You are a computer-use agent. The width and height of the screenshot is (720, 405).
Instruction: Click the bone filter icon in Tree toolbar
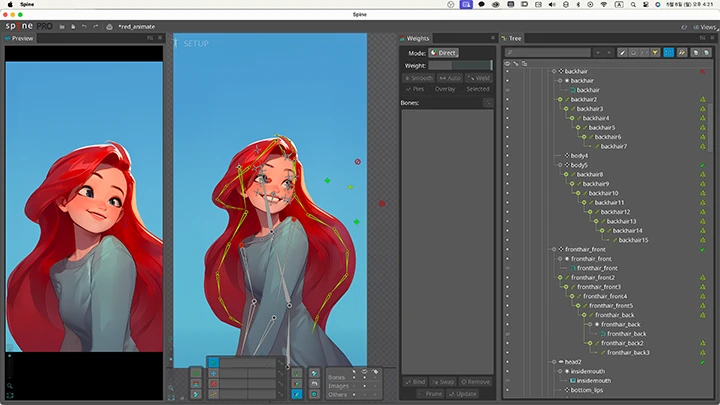(622, 53)
